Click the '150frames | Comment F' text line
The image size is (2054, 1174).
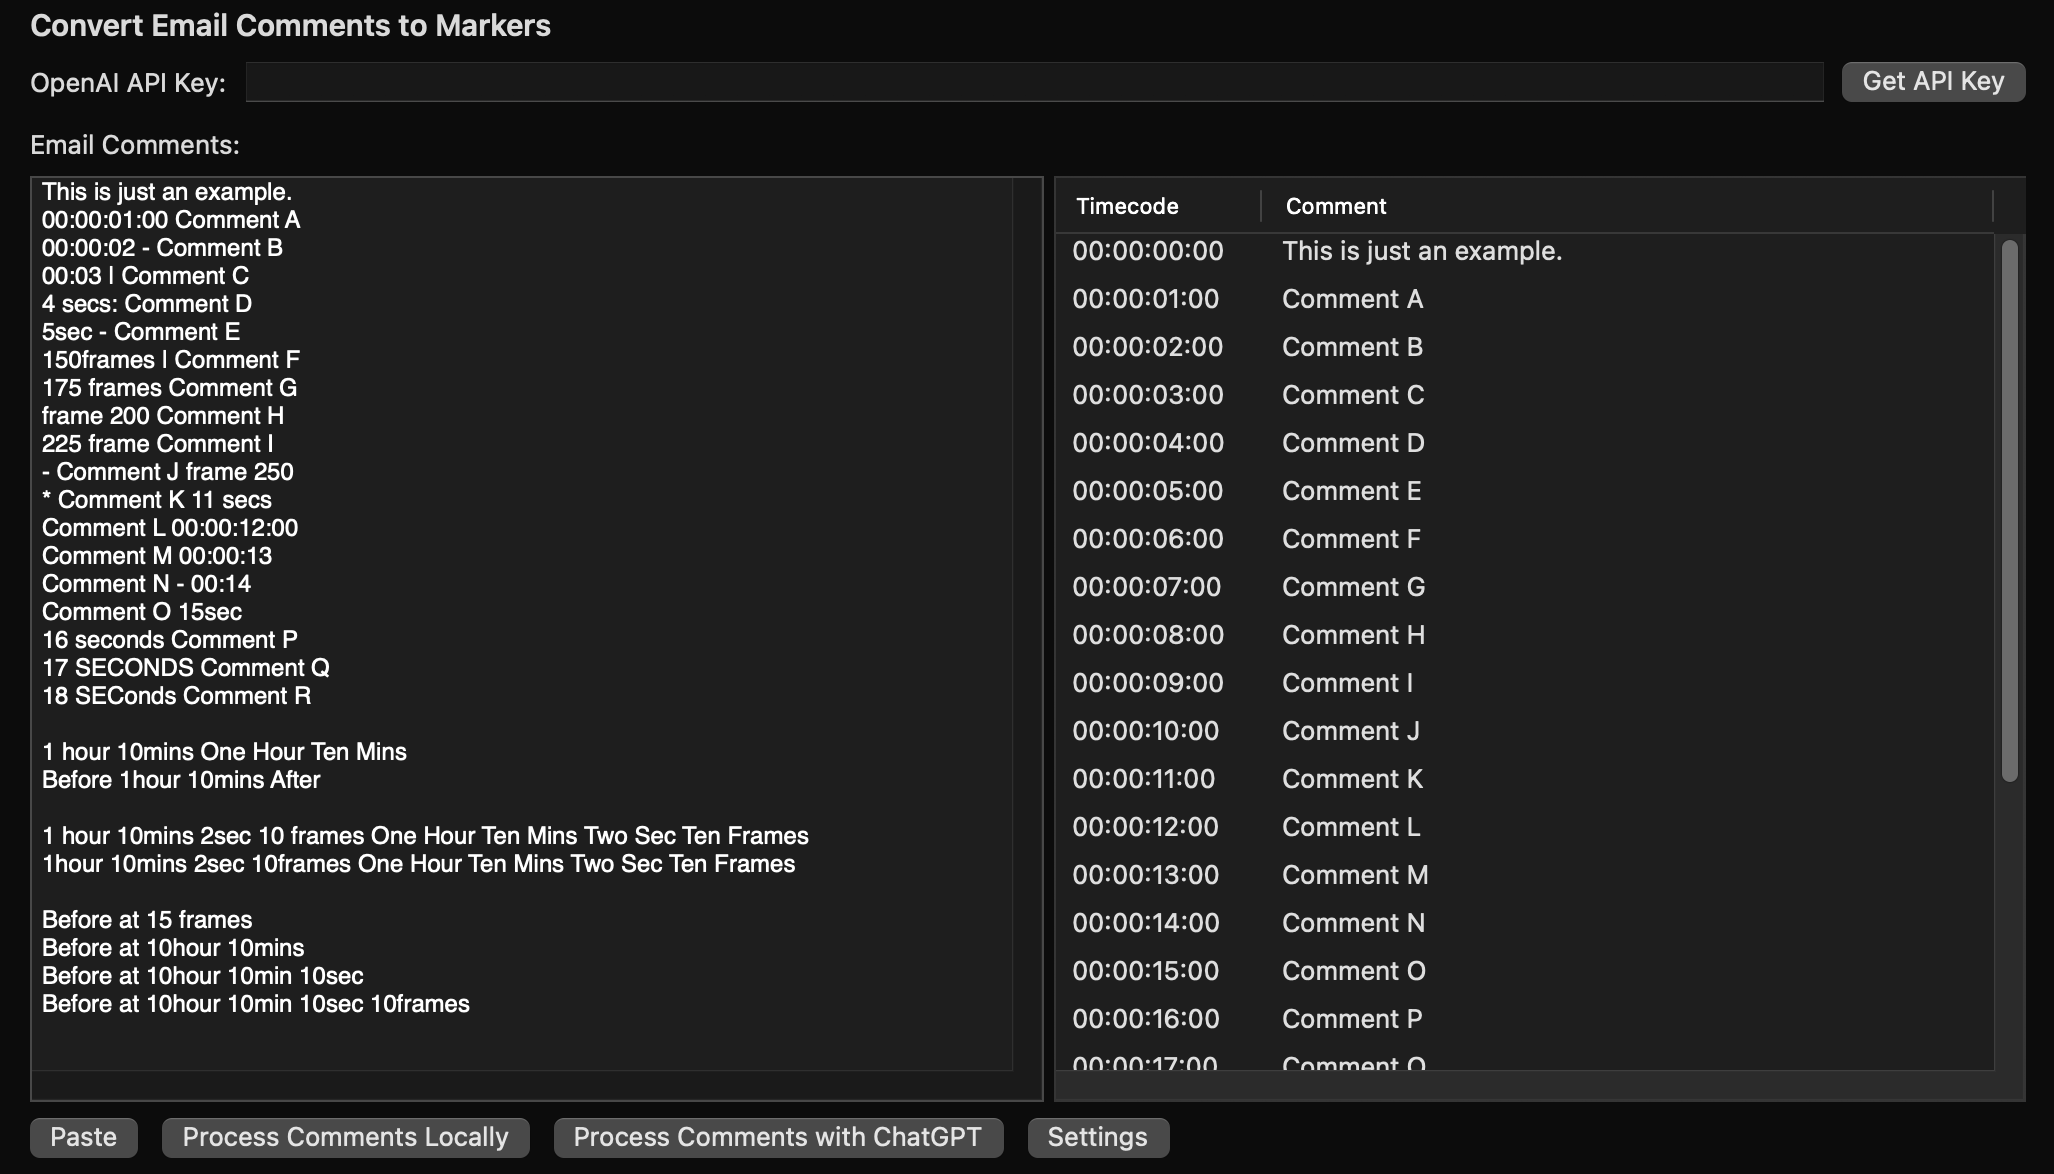pos(170,360)
